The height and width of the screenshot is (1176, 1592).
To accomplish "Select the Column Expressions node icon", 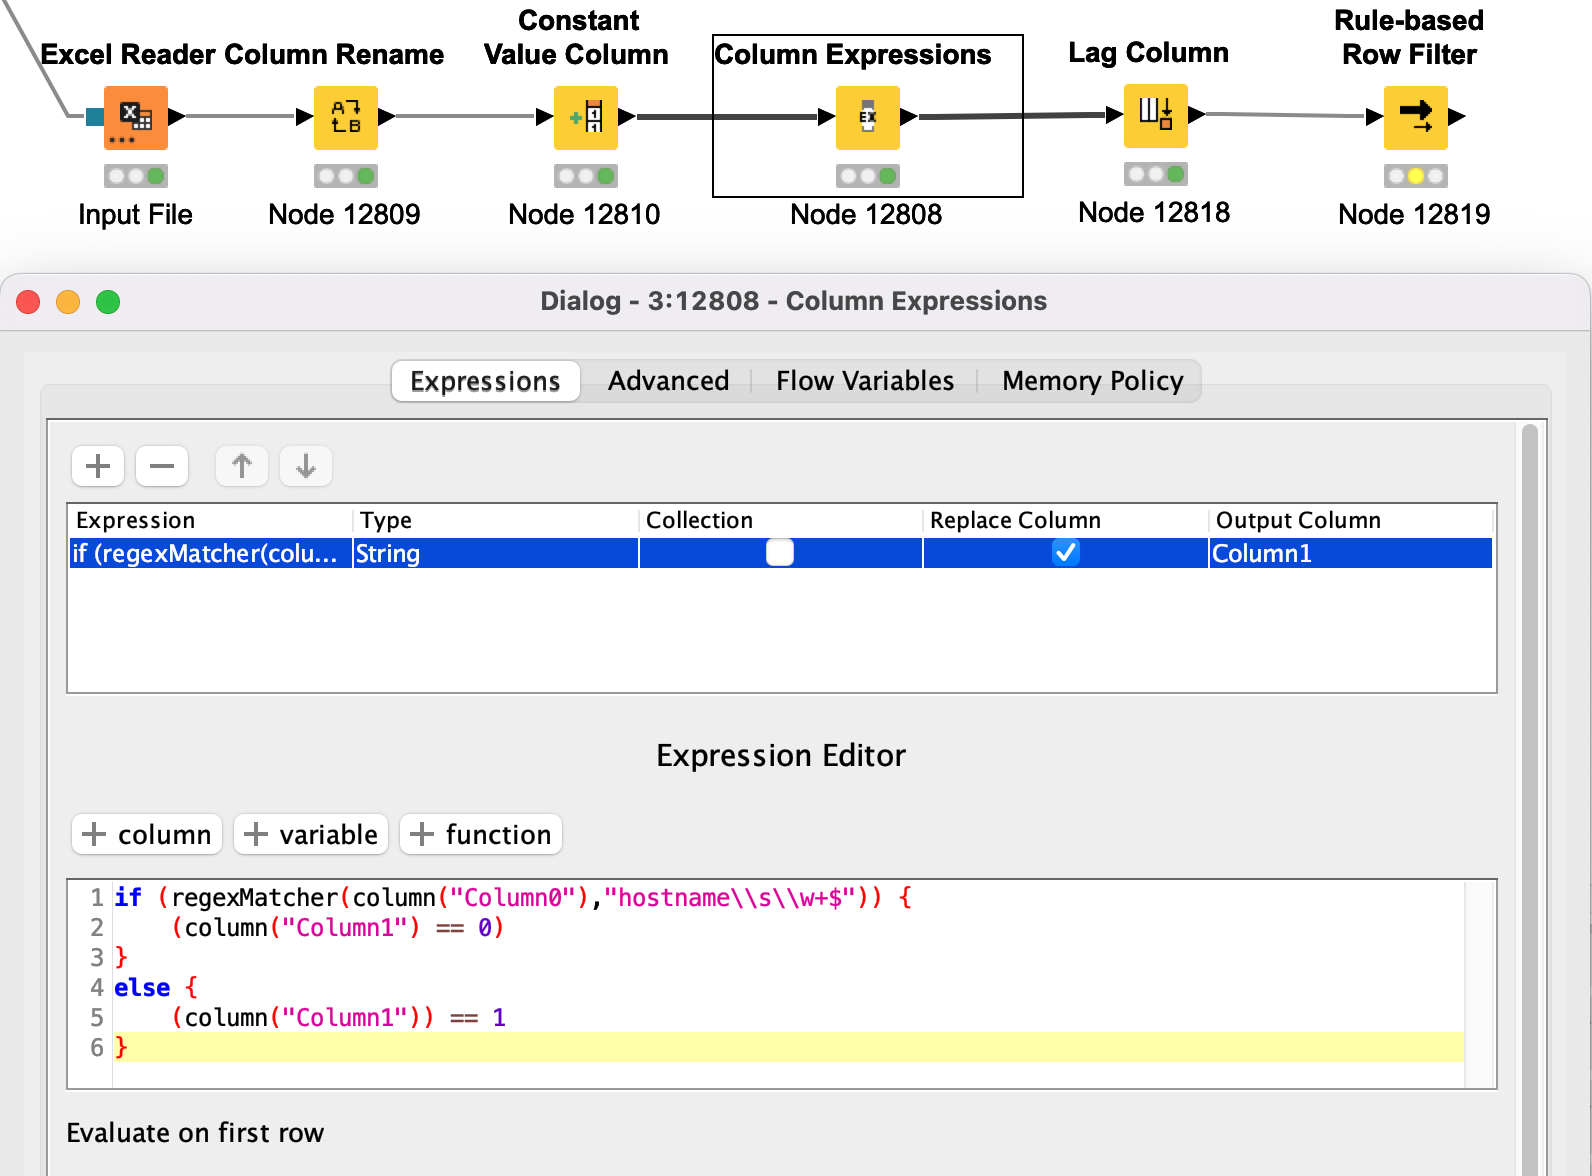I will pyautogui.click(x=867, y=117).
